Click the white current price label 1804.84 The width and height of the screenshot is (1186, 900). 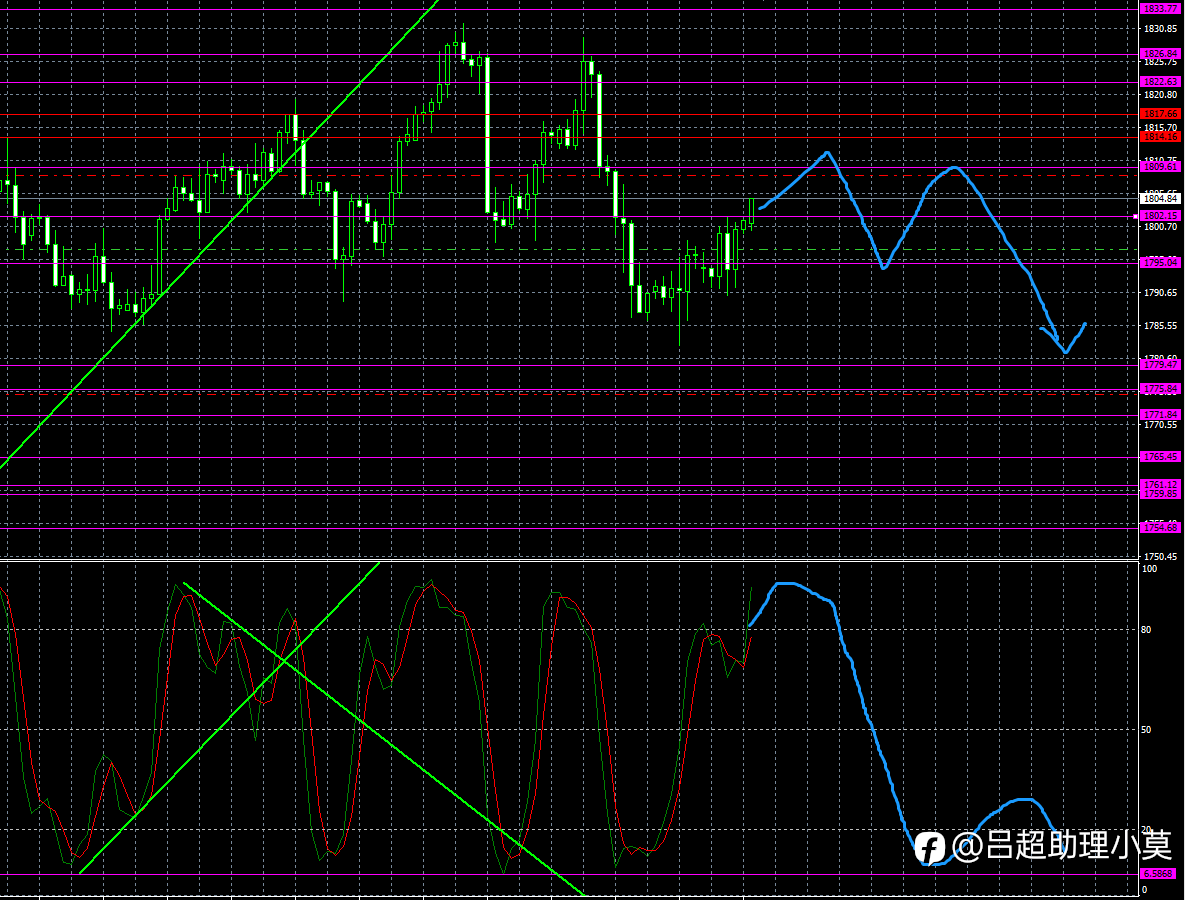click(1160, 198)
